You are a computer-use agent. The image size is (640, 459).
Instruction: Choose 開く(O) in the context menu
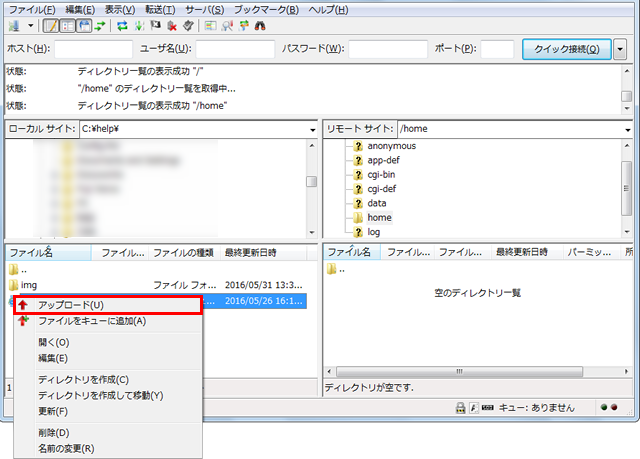[x=108, y=342]
